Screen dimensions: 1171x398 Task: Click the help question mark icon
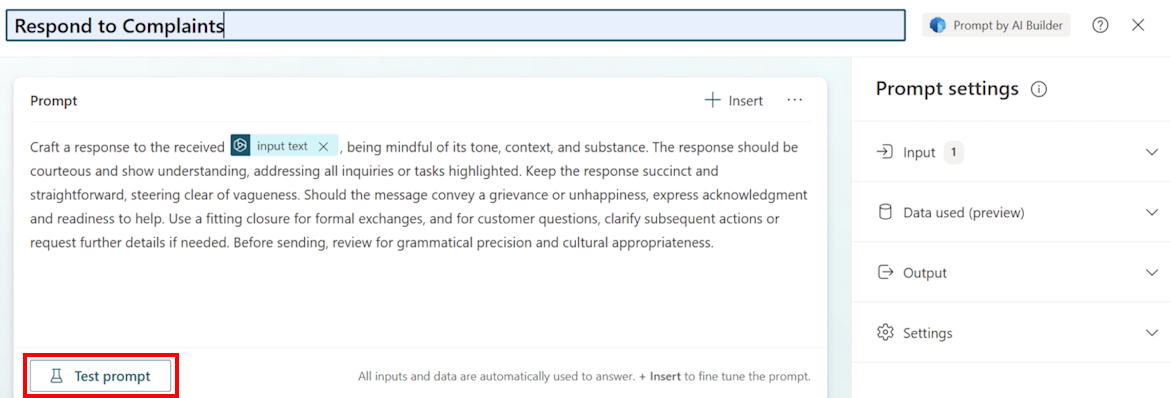[x=1100, y=25]
